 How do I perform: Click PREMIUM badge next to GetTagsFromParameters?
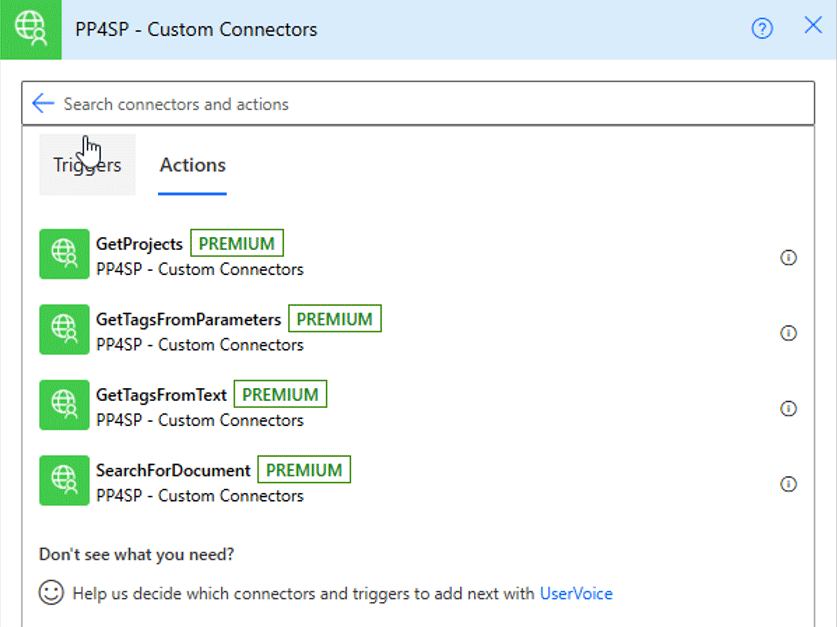click(335, 319)
